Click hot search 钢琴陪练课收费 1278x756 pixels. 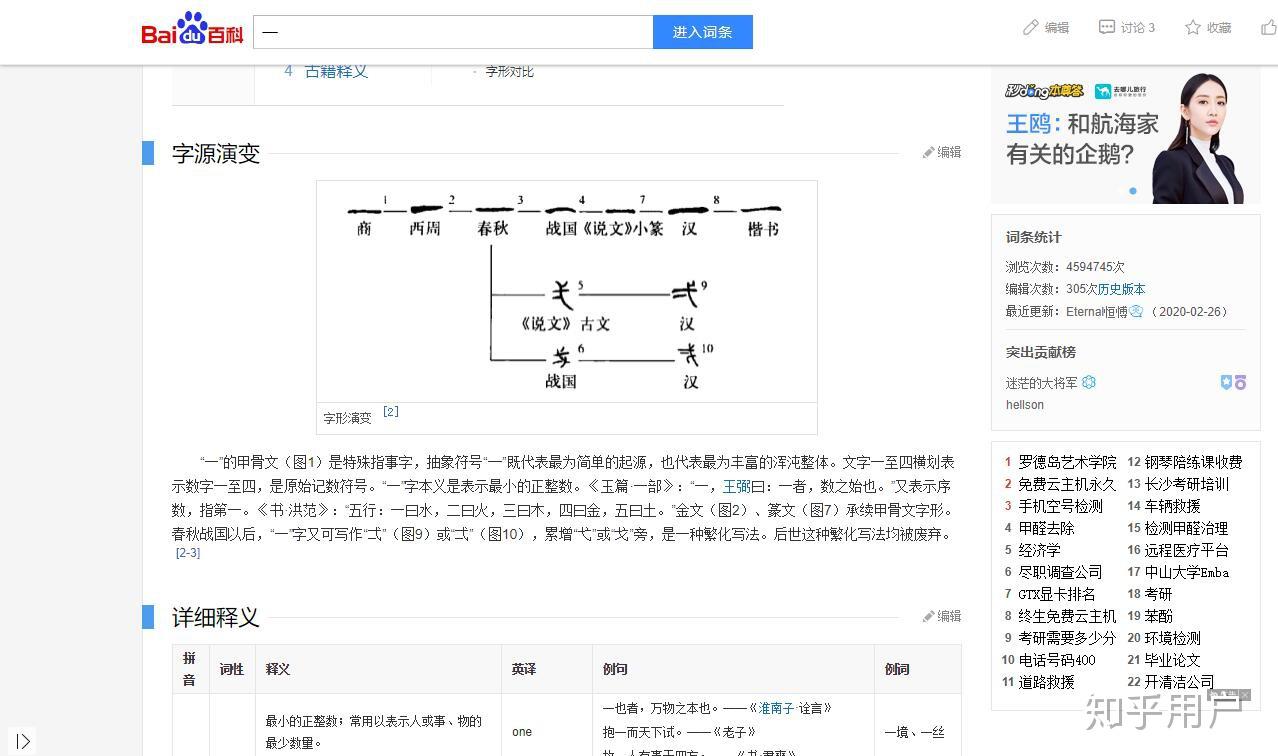click(x=1193, y=462)
